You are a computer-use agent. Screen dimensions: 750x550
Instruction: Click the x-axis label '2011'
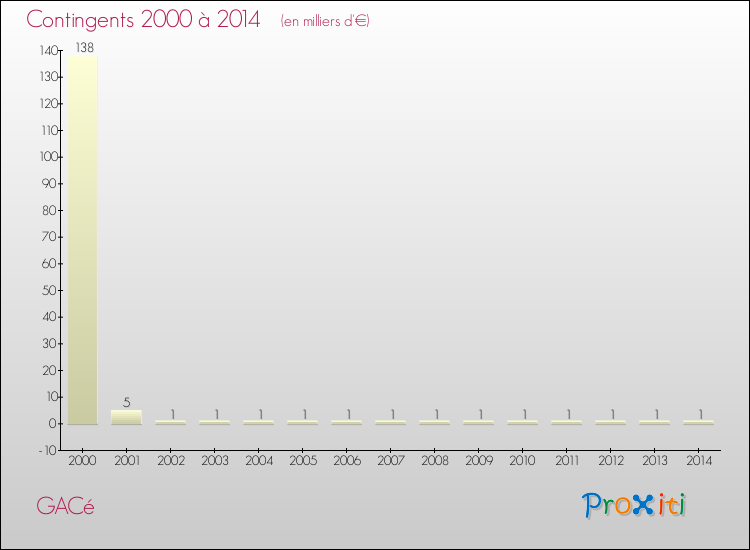[x=567, y=461]
